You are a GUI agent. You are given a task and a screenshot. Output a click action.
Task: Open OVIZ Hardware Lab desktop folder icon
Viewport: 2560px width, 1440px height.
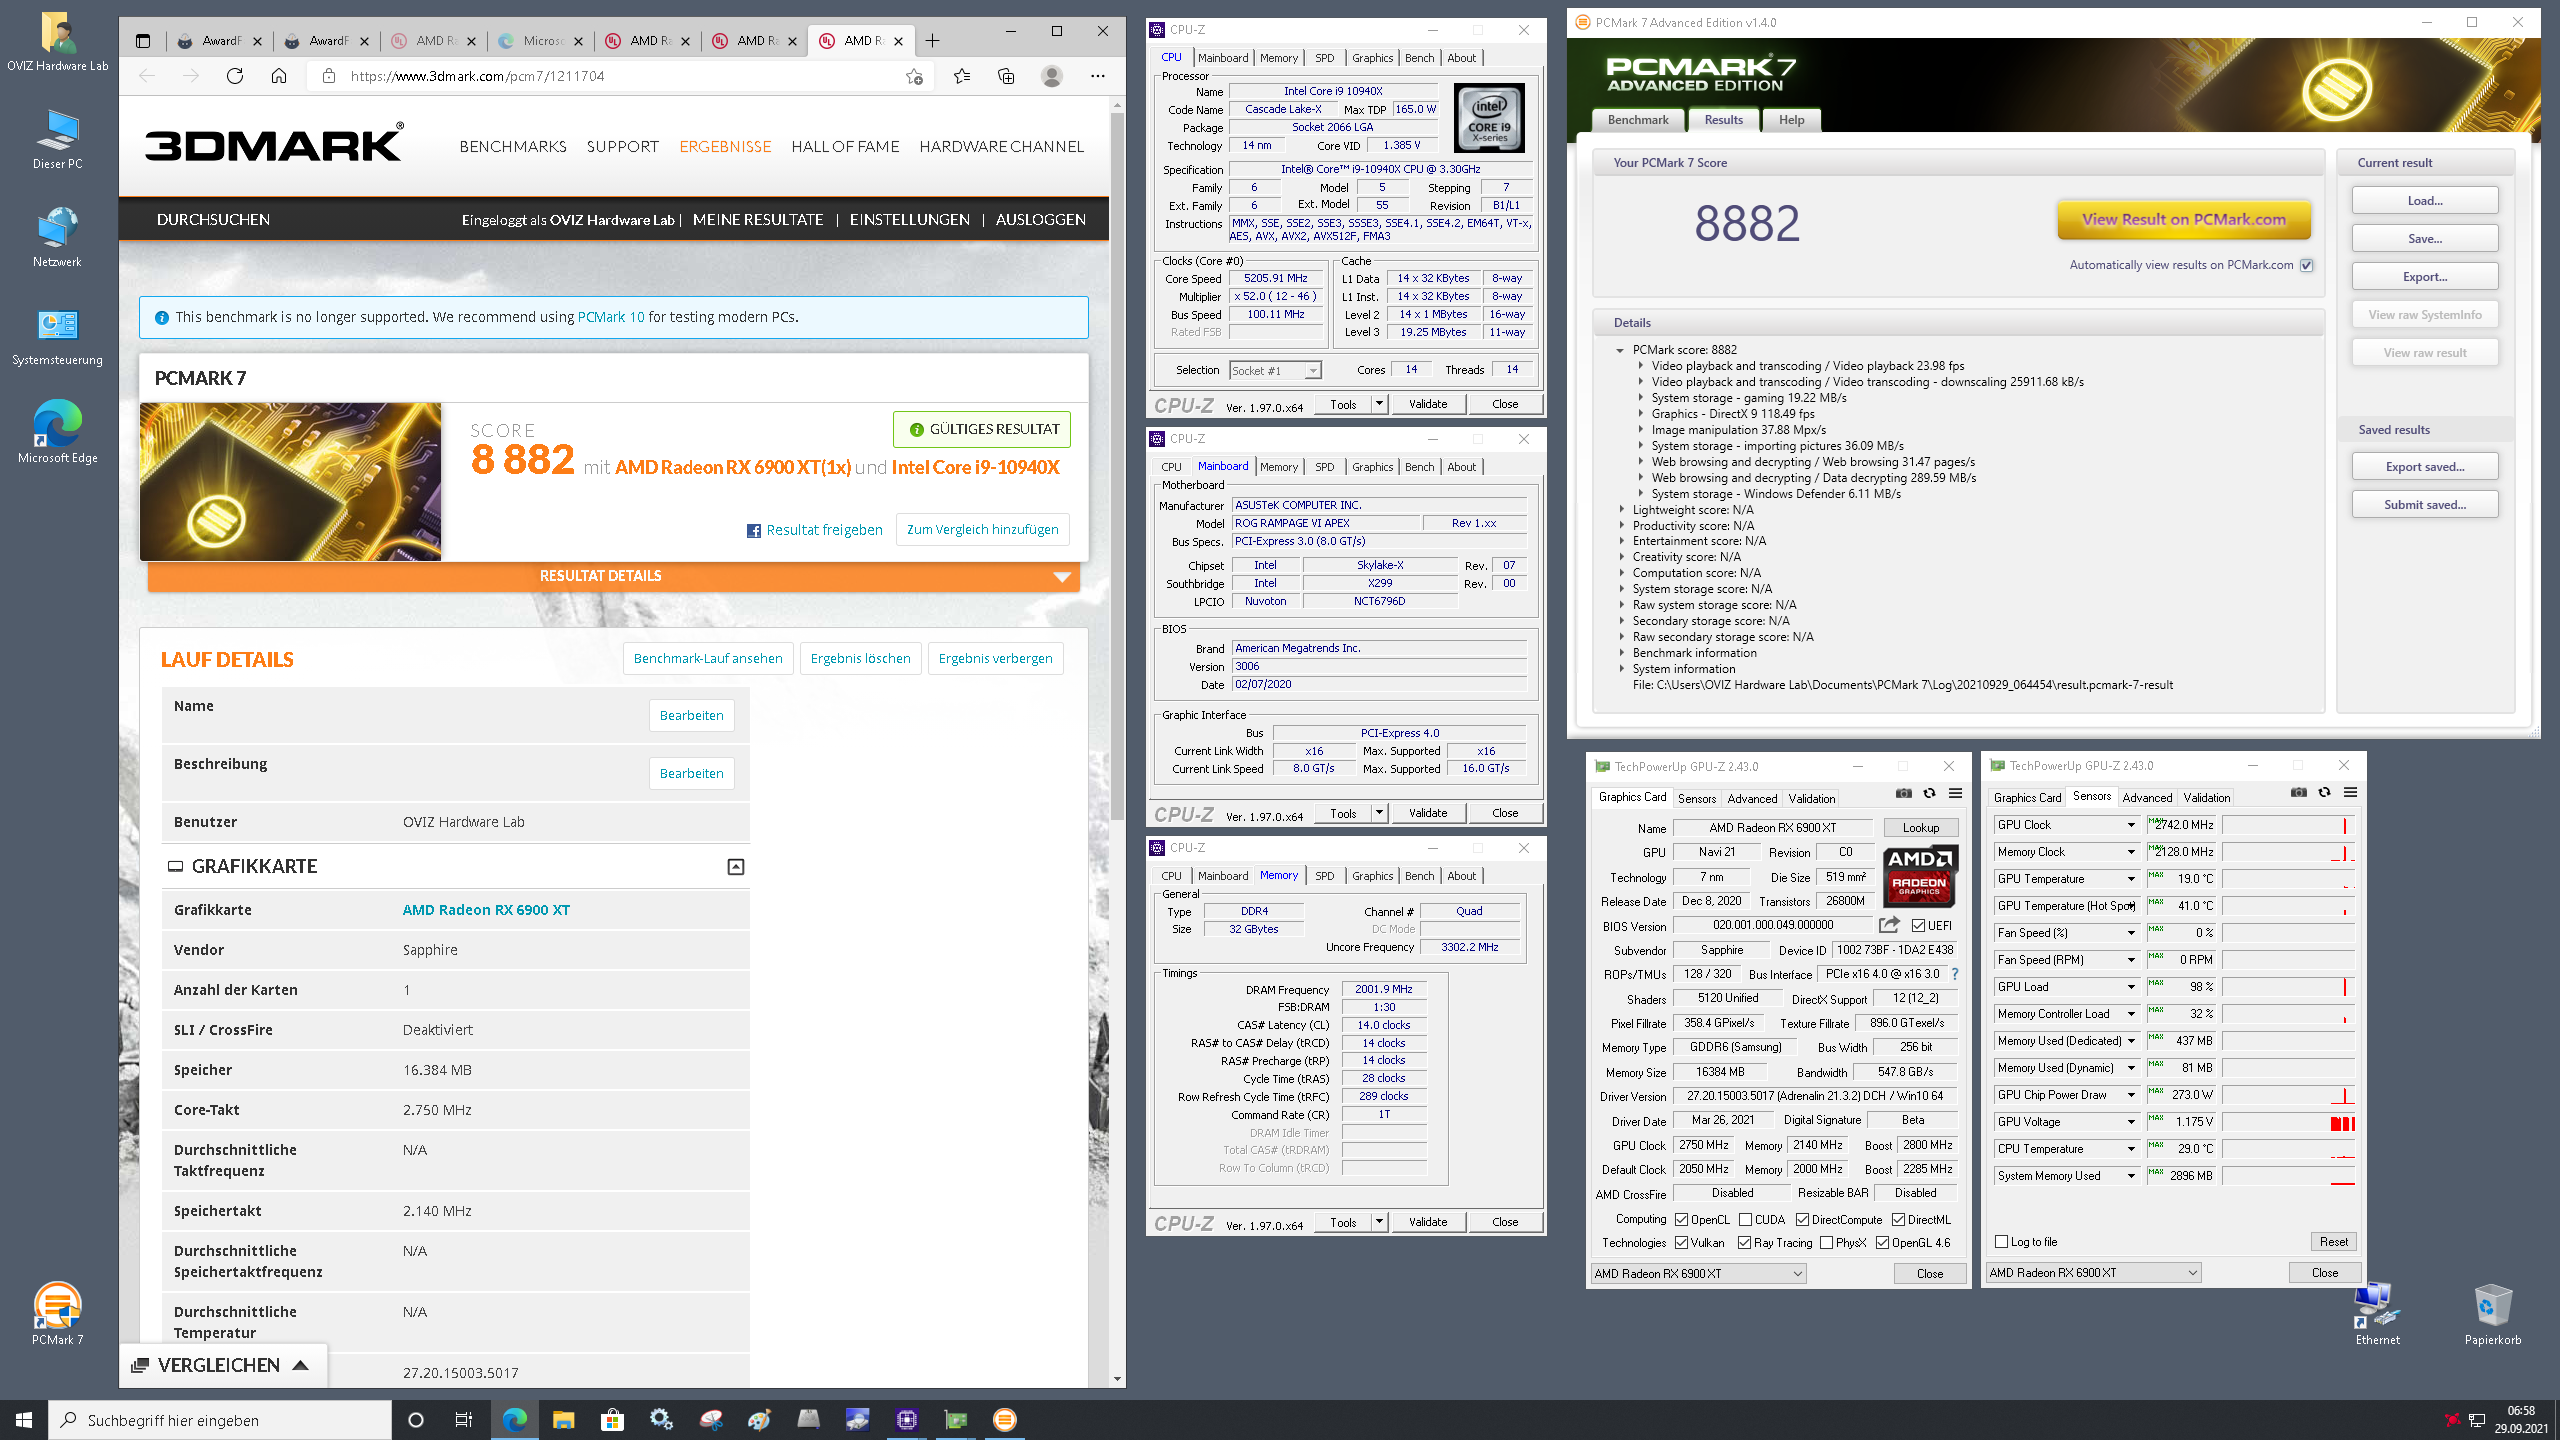(57, 42)
